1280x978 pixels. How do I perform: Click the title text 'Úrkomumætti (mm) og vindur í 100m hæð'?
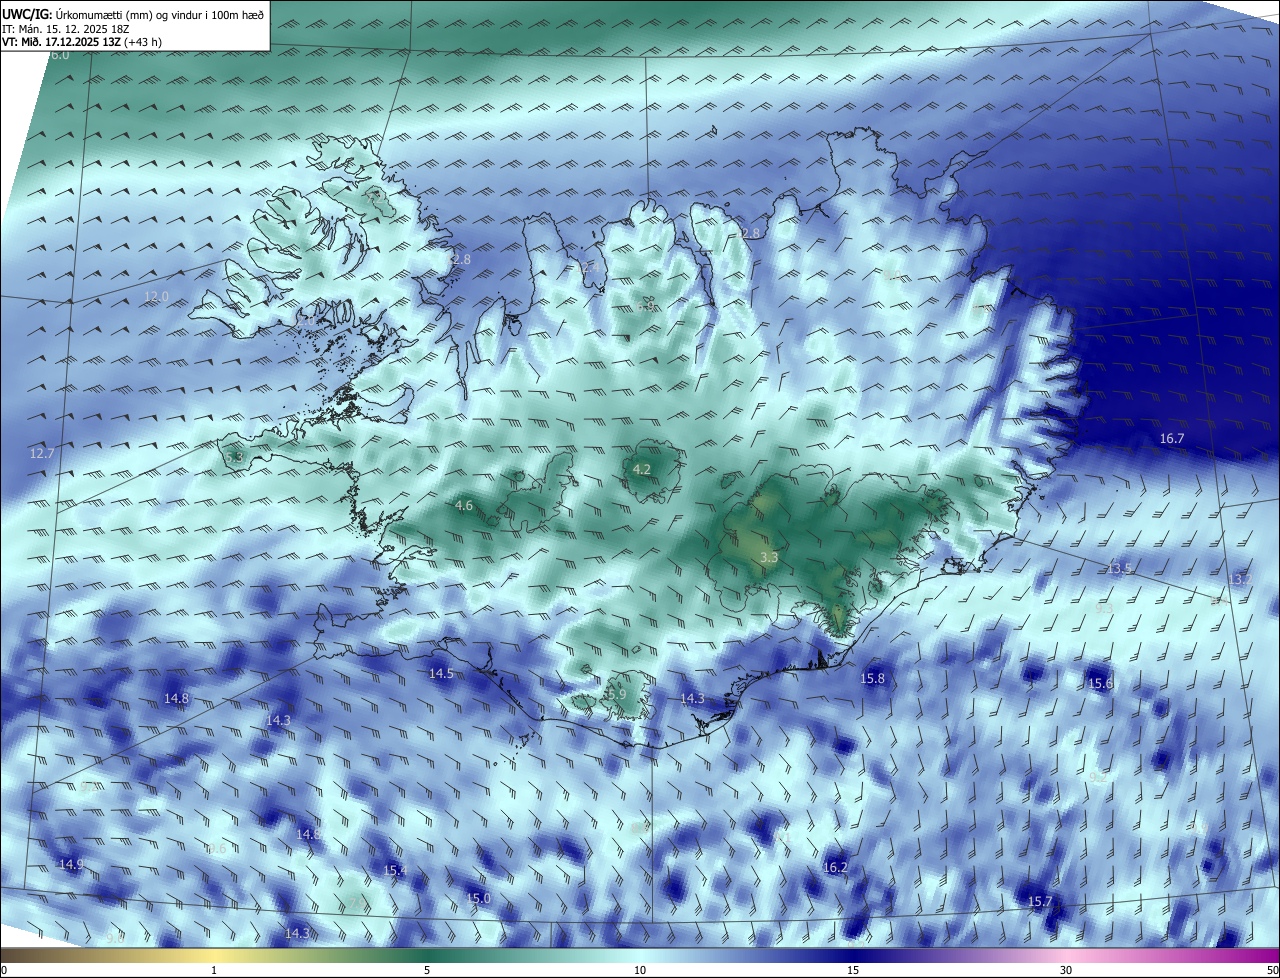click(x=160, y=14)
